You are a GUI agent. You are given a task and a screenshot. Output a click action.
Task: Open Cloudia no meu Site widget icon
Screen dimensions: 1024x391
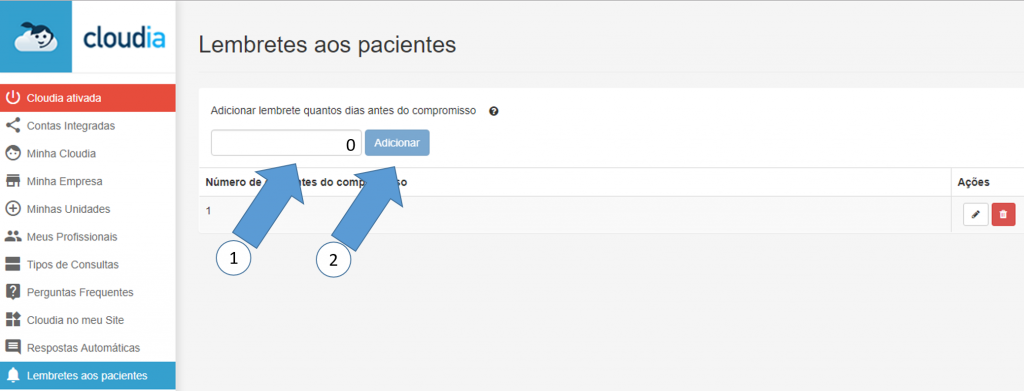[12, 320]
